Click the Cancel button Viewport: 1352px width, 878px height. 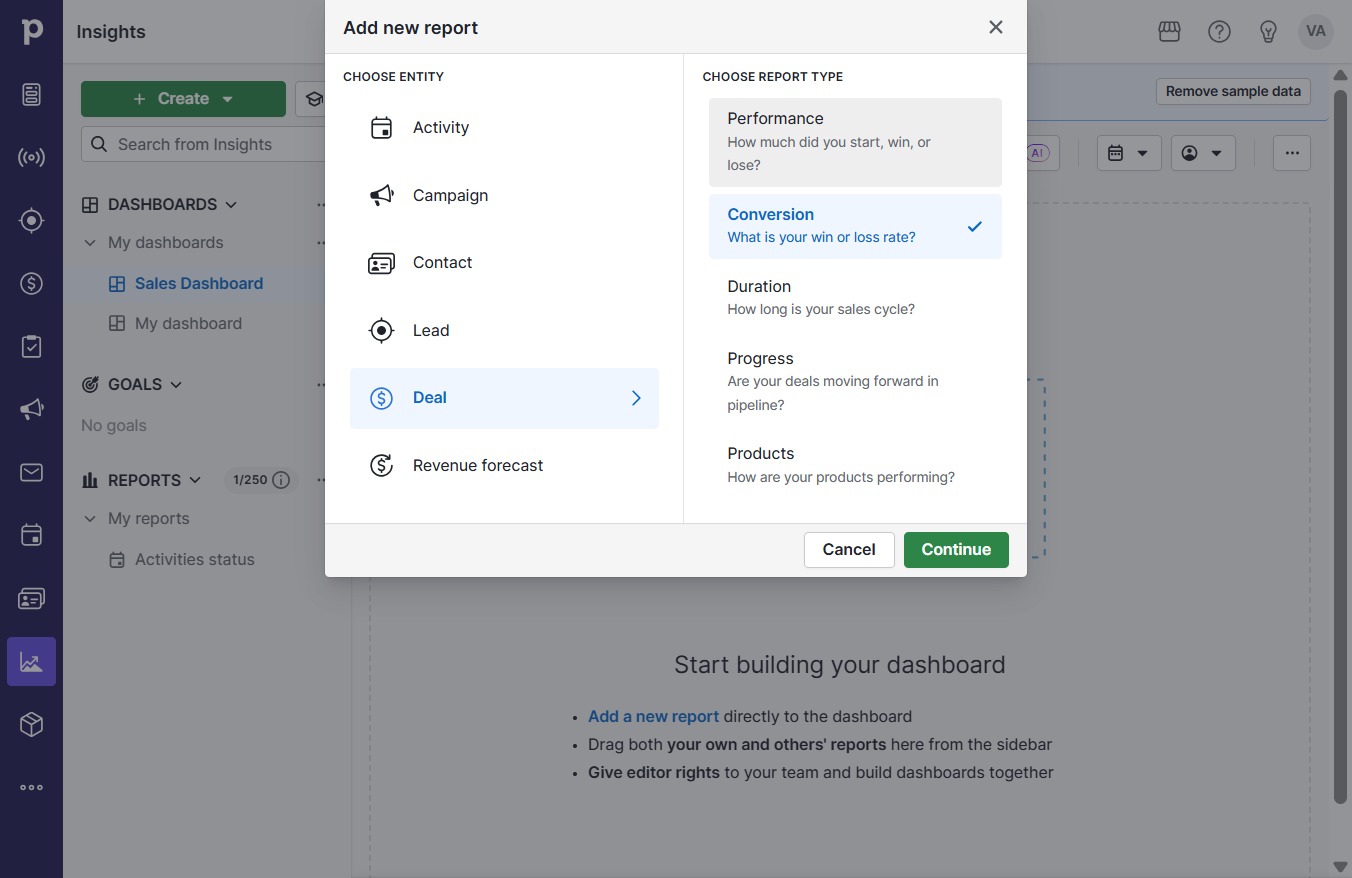[849, 550]
